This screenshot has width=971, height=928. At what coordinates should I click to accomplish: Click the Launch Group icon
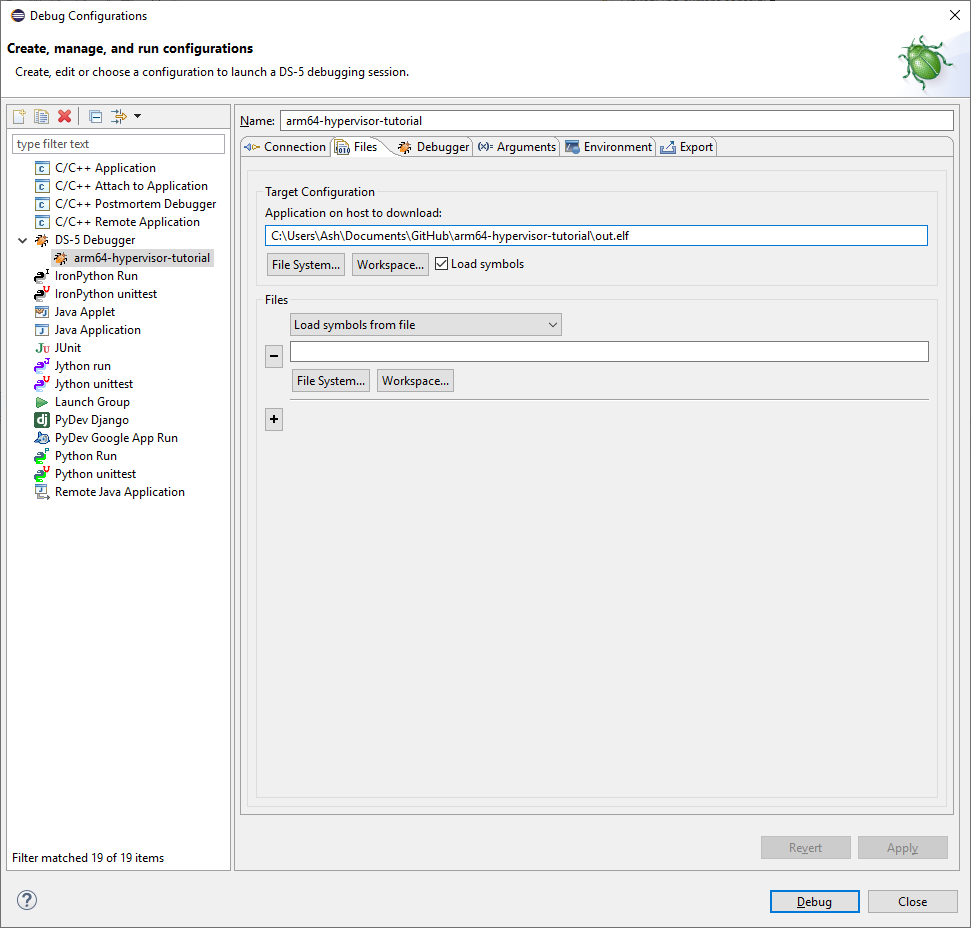41,402
